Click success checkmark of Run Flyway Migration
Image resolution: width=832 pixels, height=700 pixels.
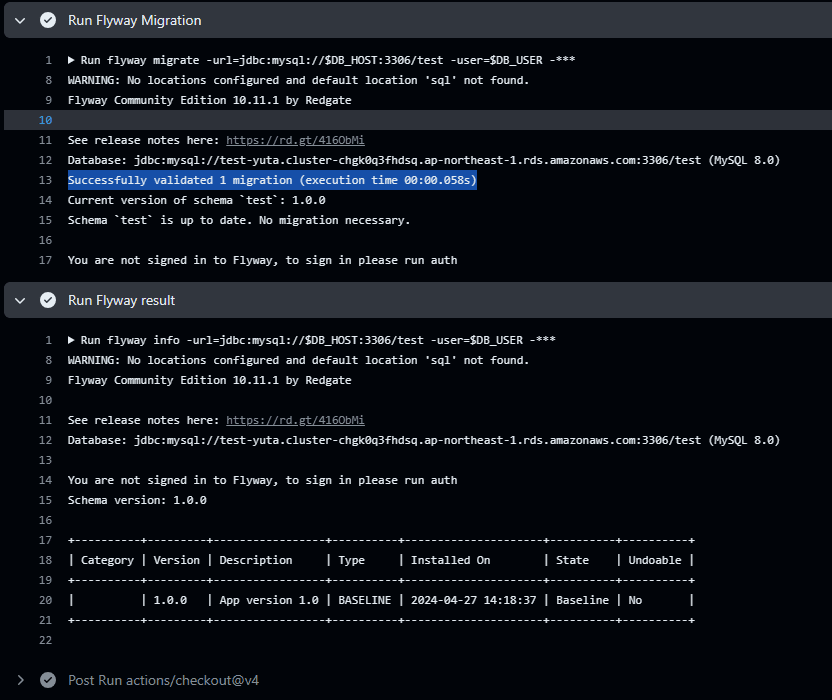tap(48, 21)
